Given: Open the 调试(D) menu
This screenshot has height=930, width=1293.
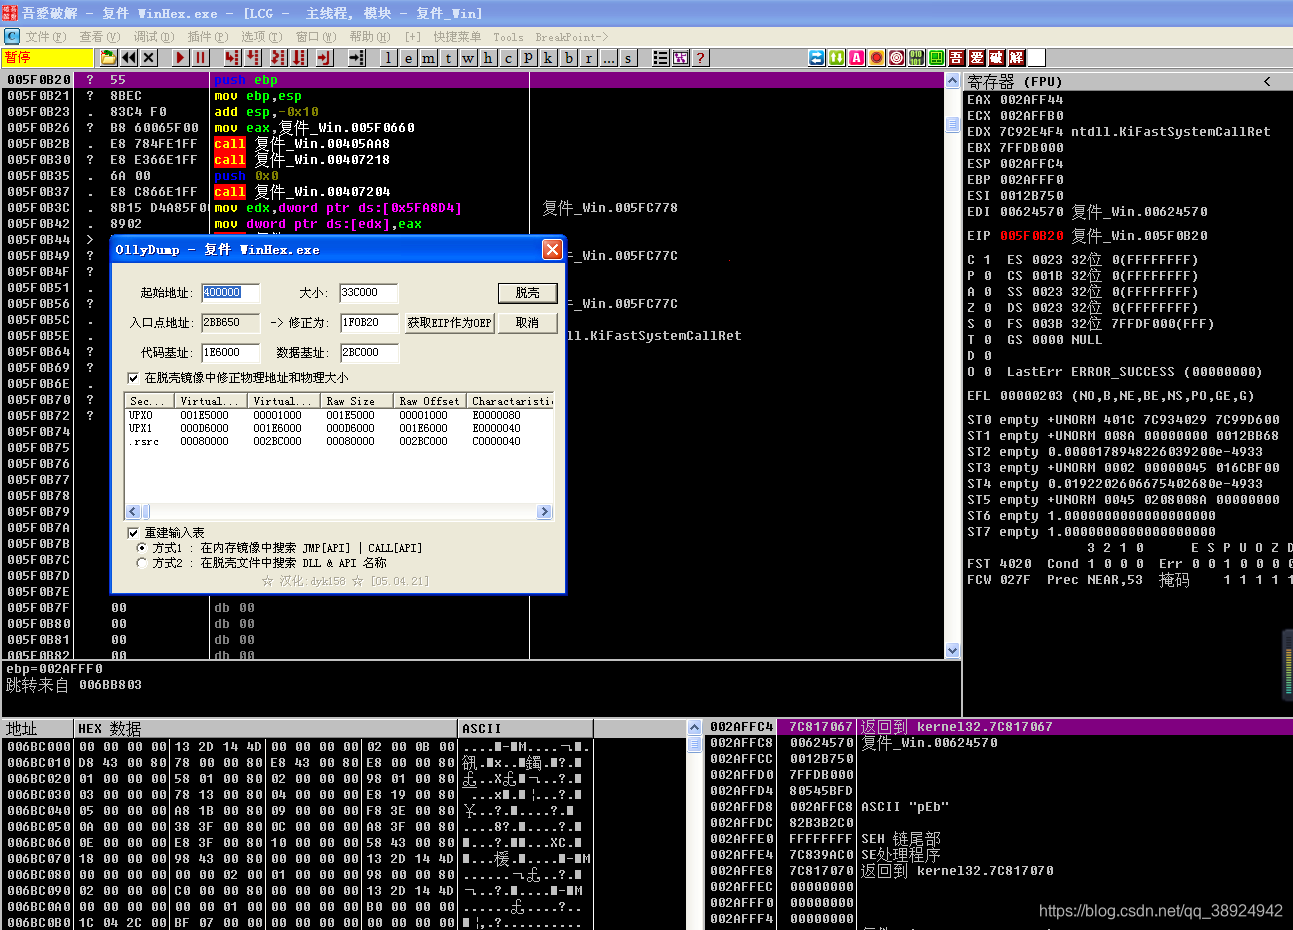Looking at the screenshot, I should click(x=153, y=37).
